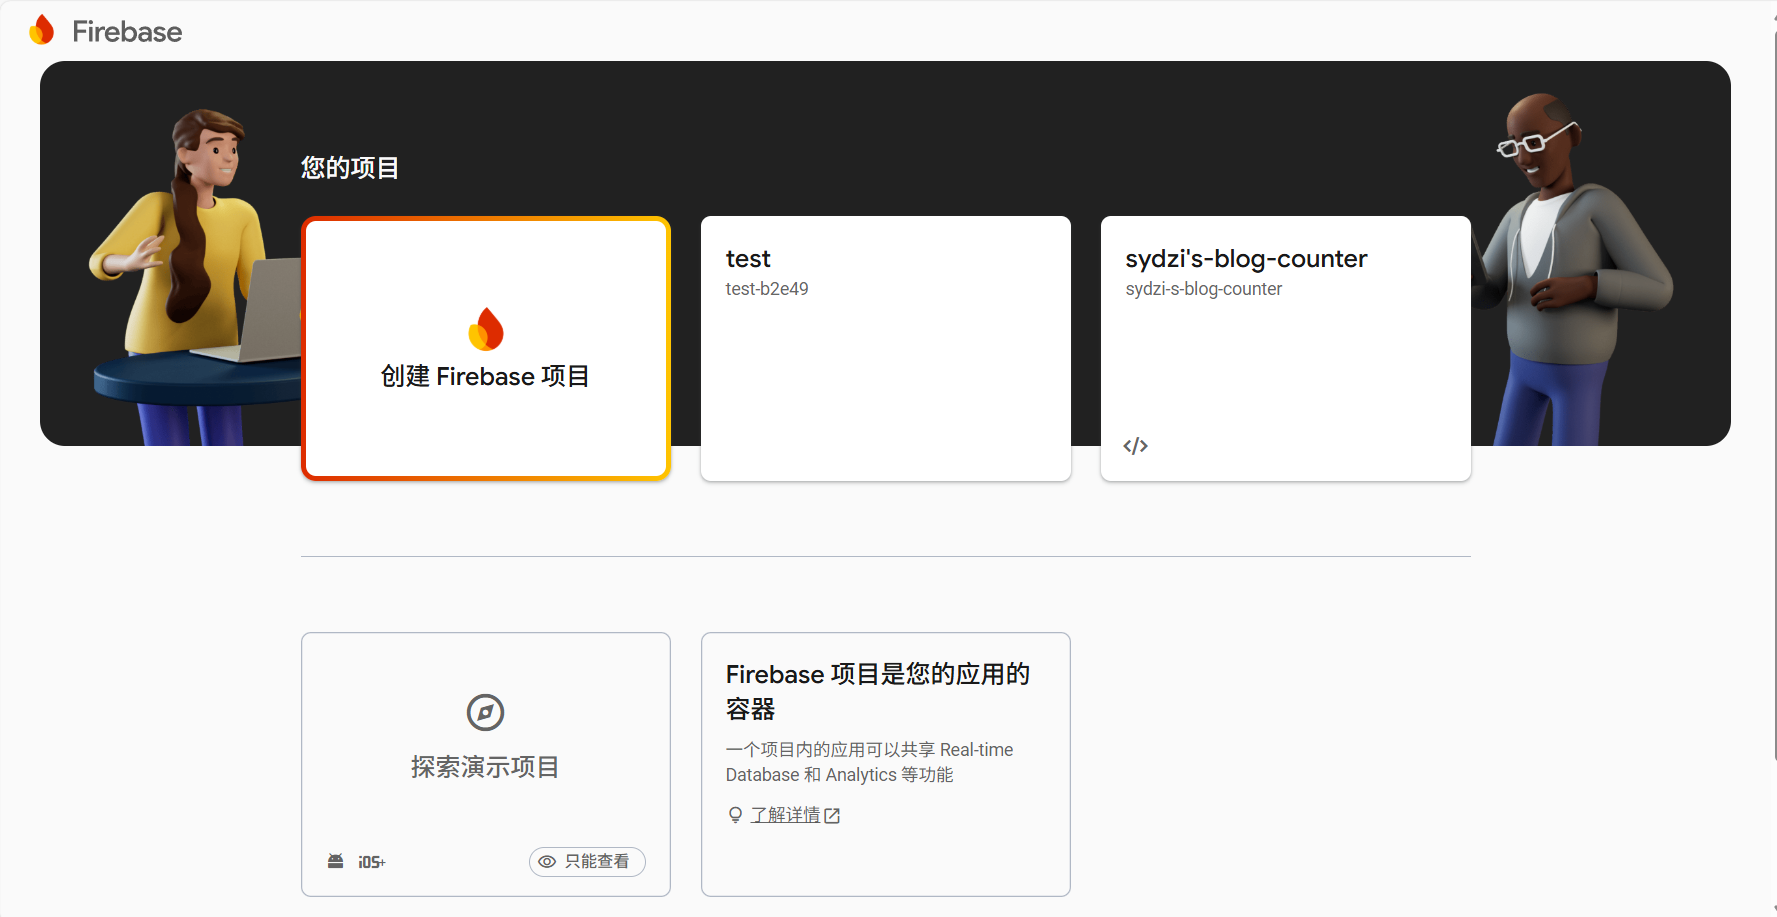The image size is (1777, 917).
Task: Click the Android icon on demo card
Action: (336, 861)
